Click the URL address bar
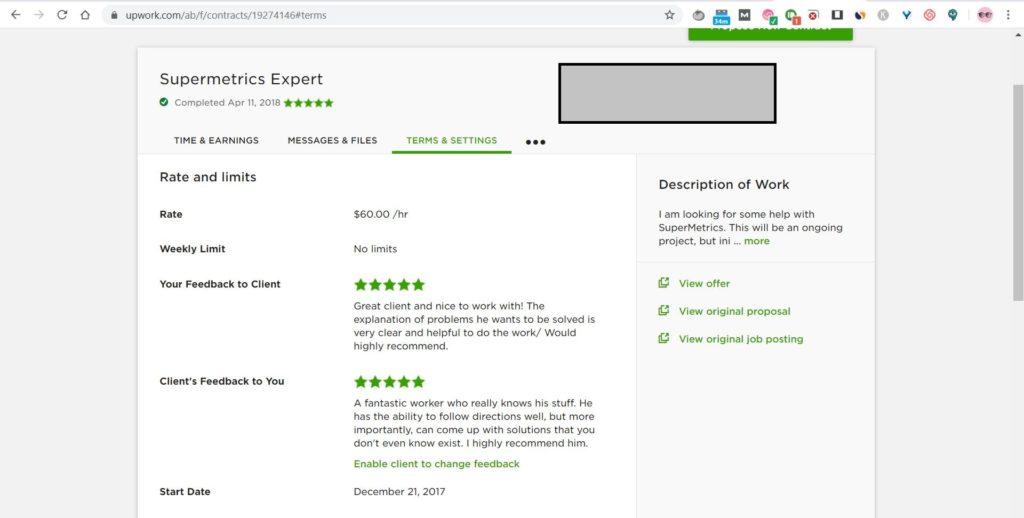This screenshot has width=1024, height=518. click(x=380, y=15)
